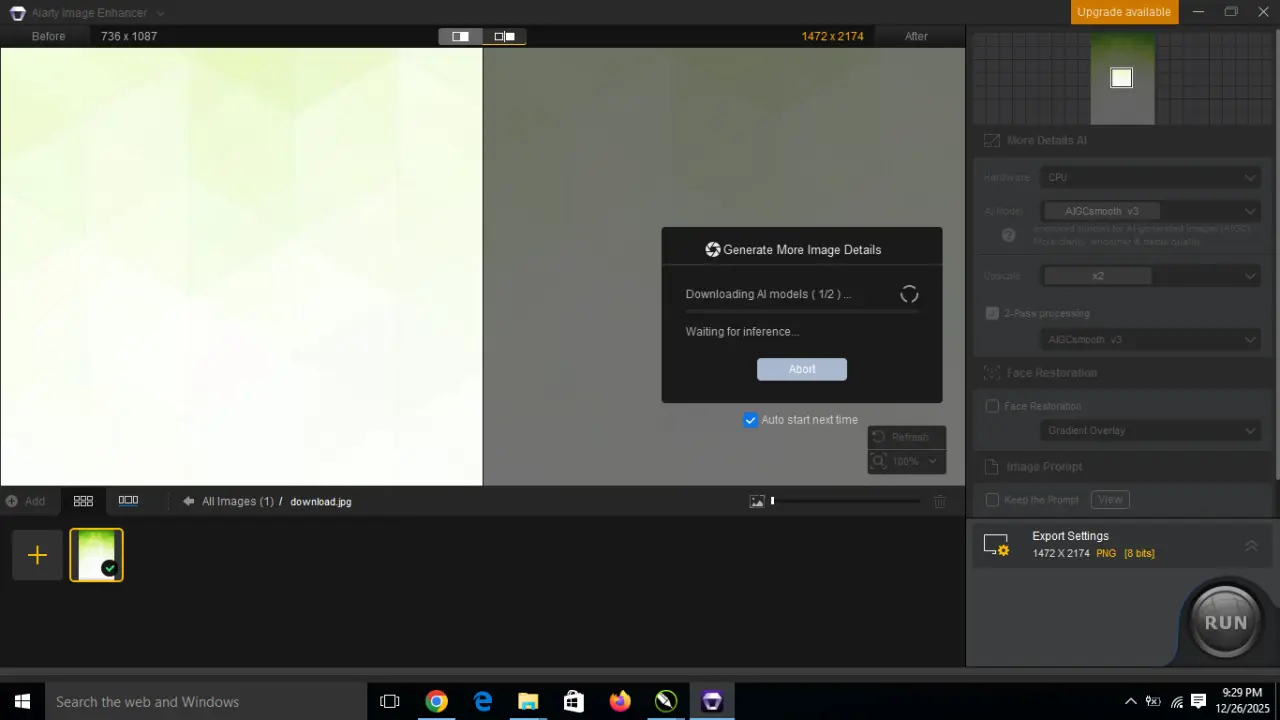
Task: Click the Add button in file bar
Action: (26, 501)
